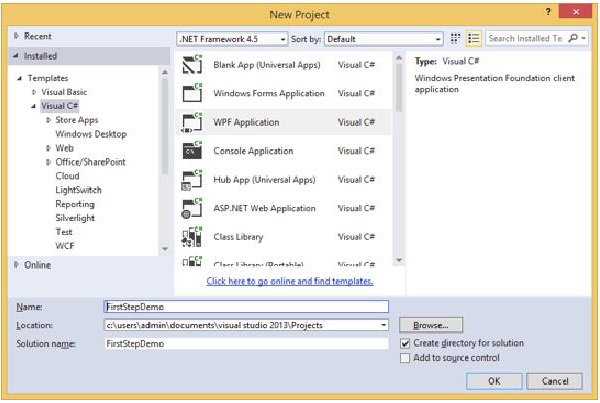Image resolution: width=600 pixels, height=403 pixels.
Task: Enable Add to source control checkbox
Action: [x=405, y=357]
